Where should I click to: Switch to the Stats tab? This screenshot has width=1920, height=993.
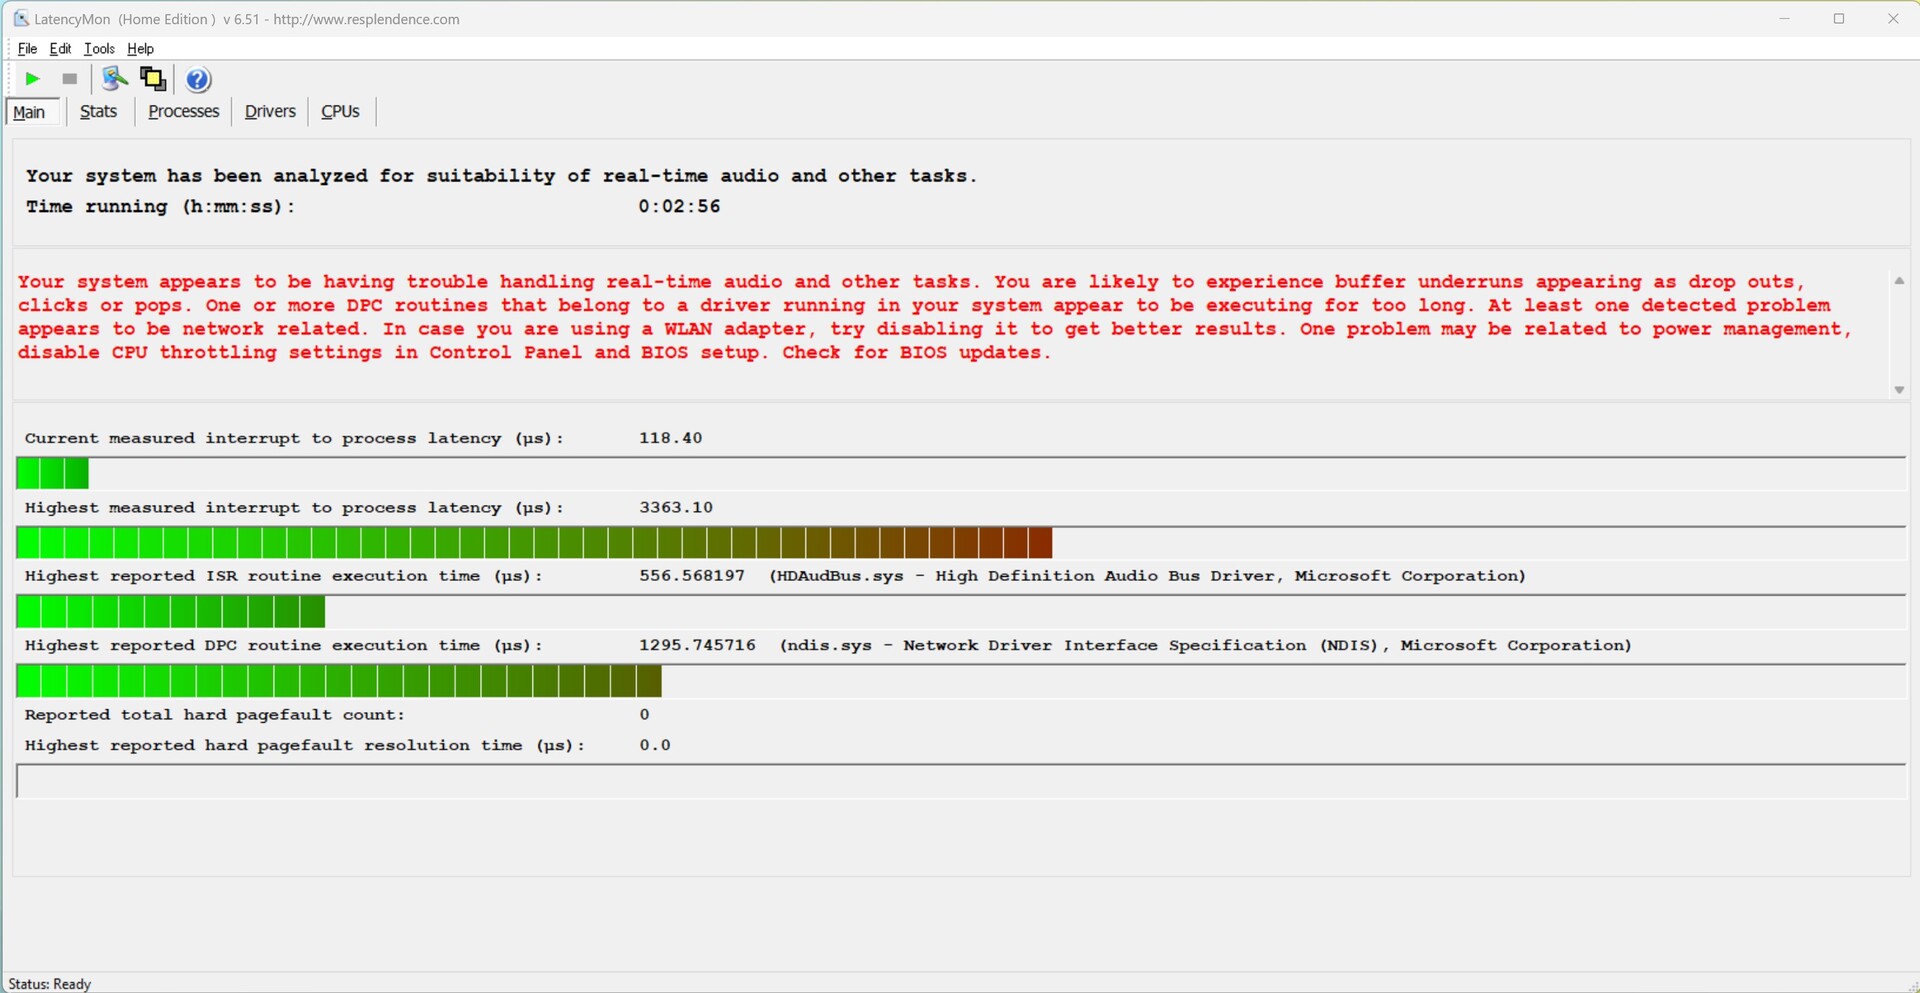[98, 112]
